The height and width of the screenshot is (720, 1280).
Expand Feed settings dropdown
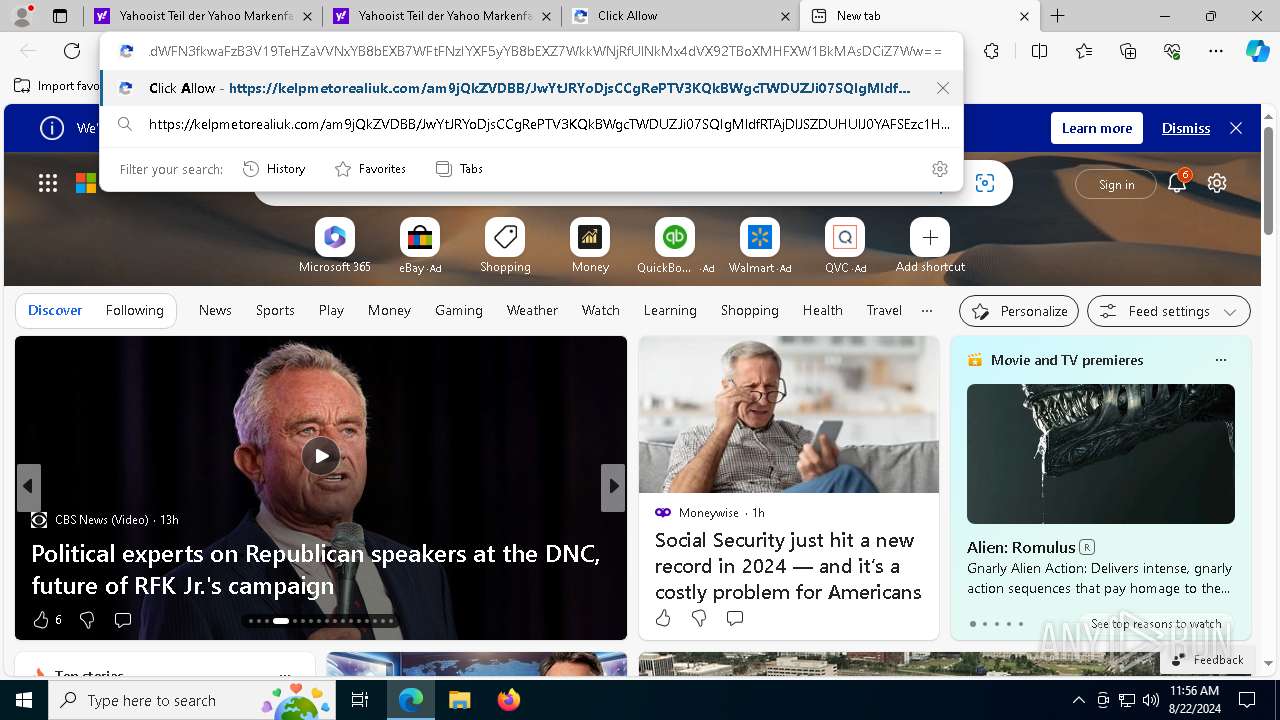pos(1168,311)
